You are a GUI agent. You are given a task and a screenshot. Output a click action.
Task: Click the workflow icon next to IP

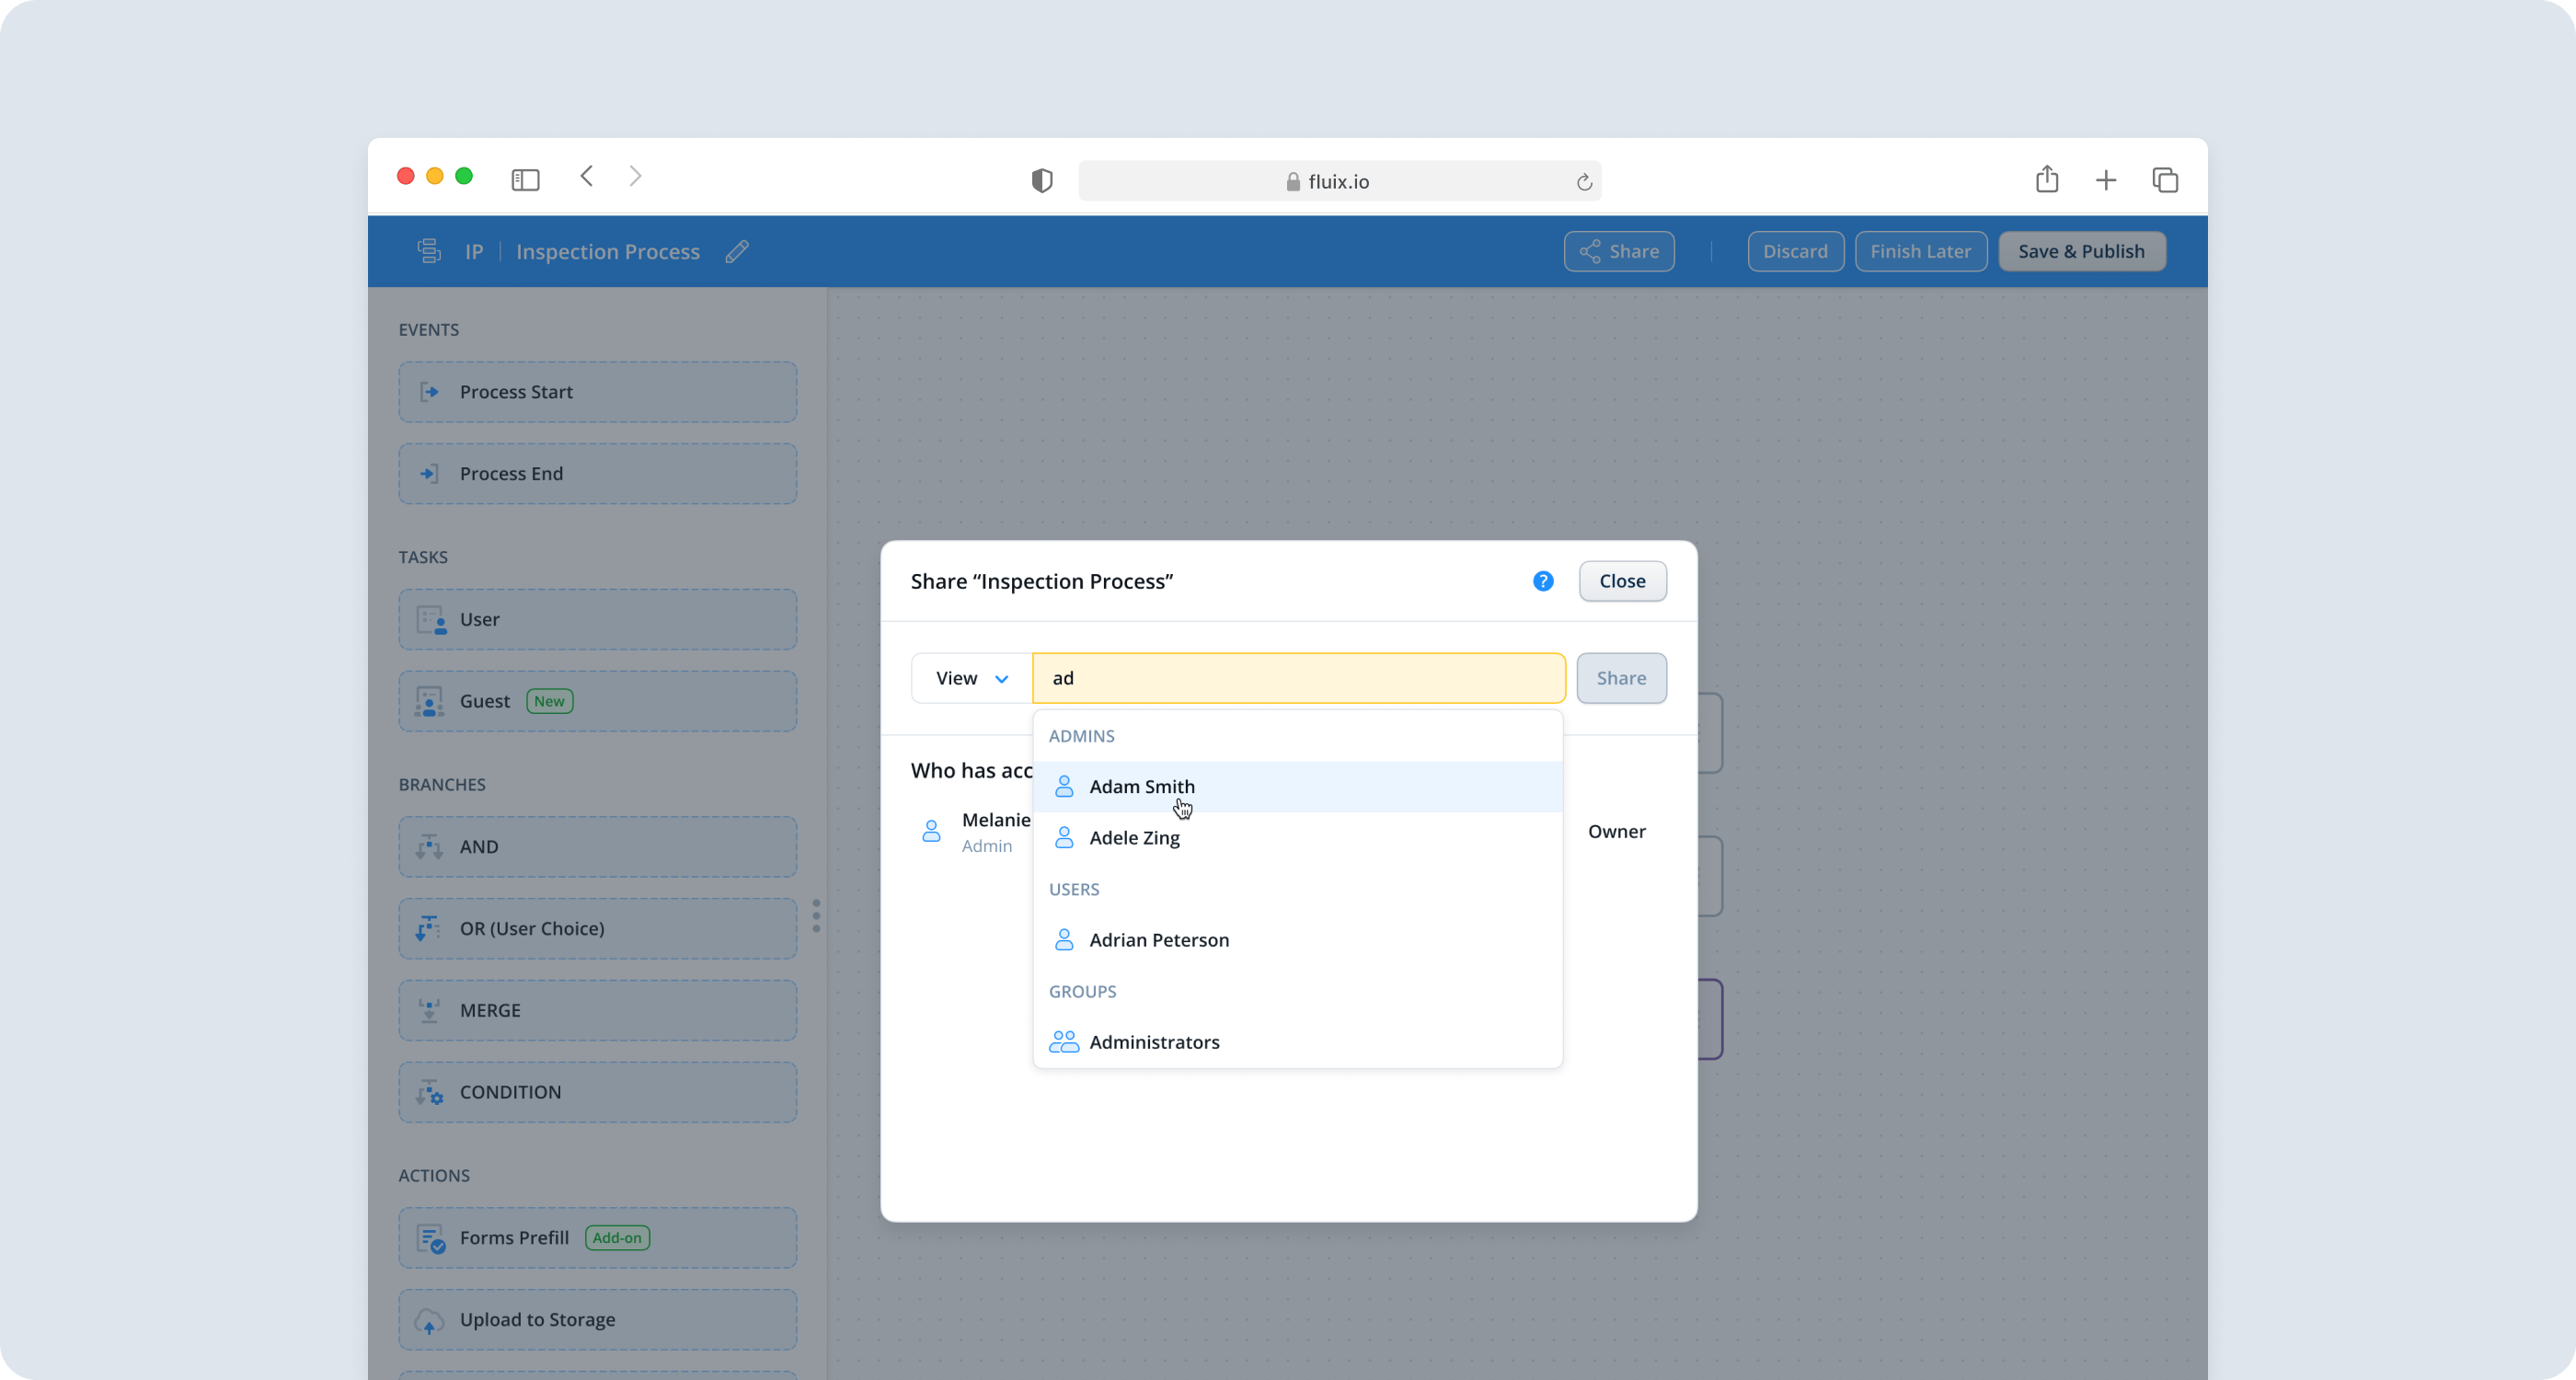pyautogui.click(x=429, y=251)
